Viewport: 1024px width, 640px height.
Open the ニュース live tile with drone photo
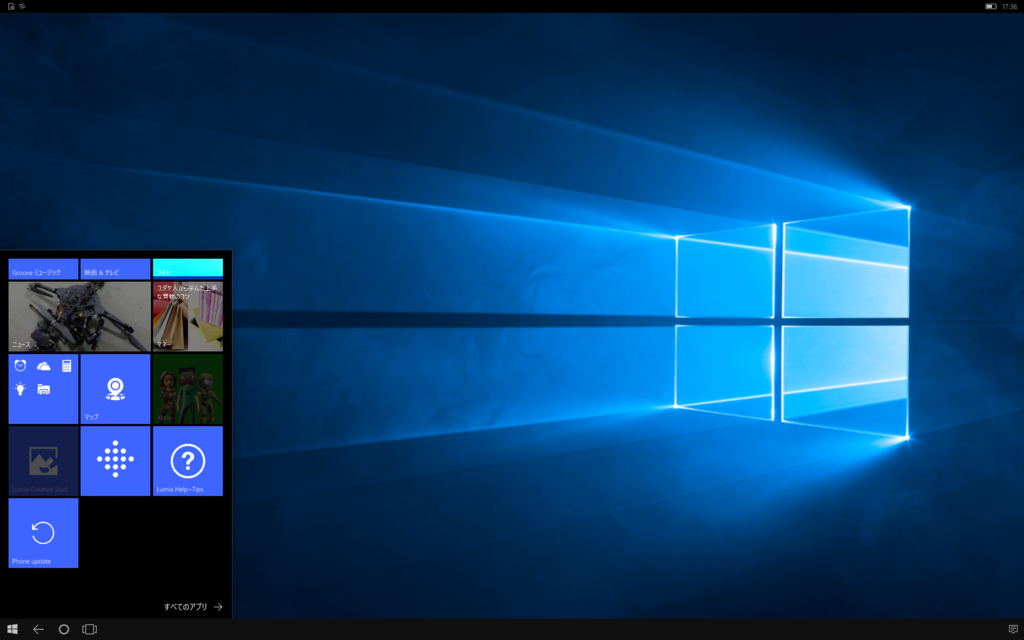point(80,317)
